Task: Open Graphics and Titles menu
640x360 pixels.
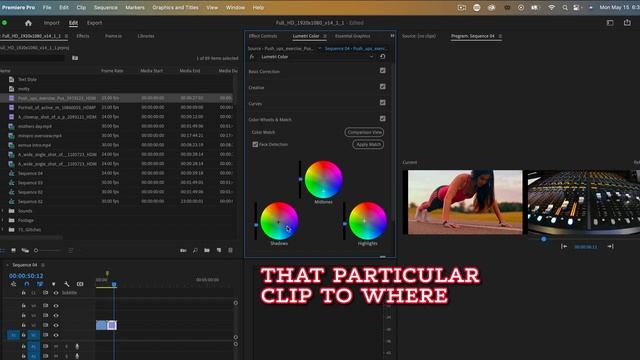Action: click(x=175, y=7)
